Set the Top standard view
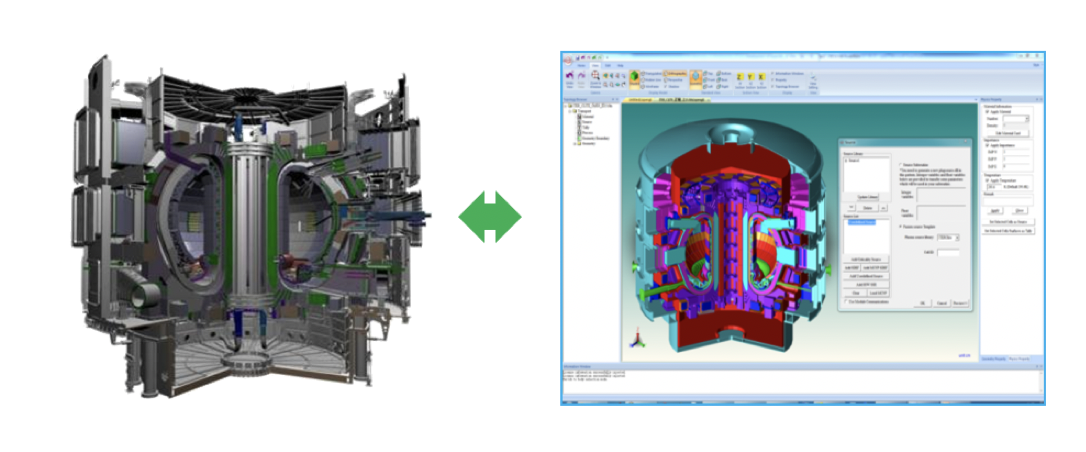1086x452 pixels. (708, 73)
